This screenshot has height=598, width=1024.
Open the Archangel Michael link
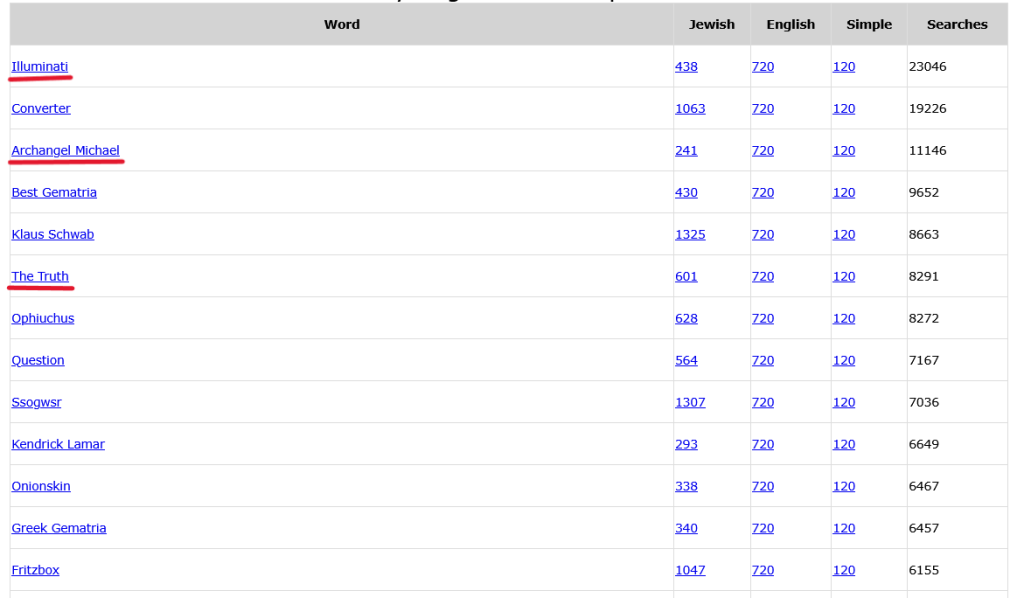65,151
